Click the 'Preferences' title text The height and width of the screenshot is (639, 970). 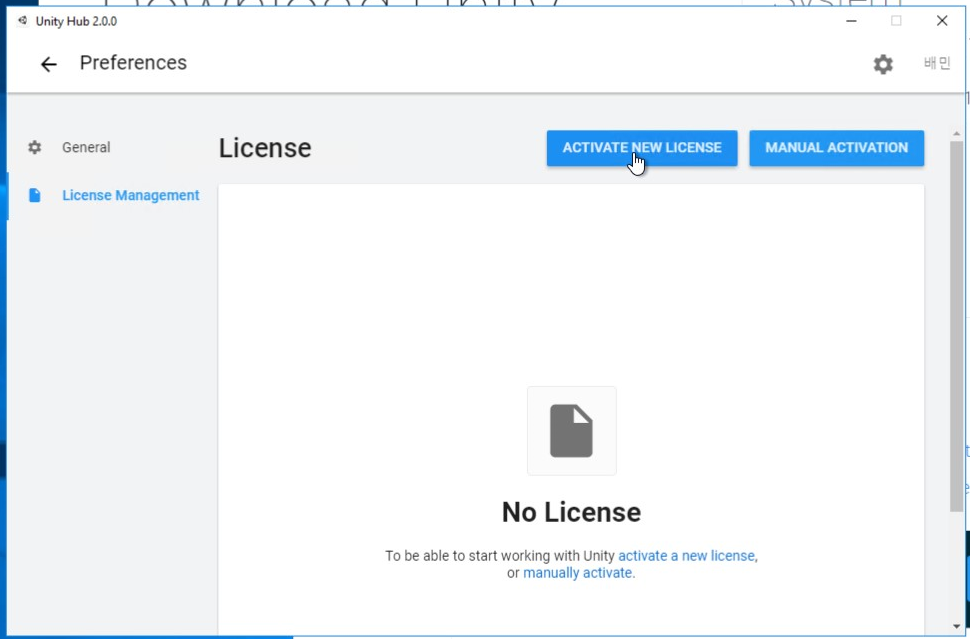pos(133,62)
